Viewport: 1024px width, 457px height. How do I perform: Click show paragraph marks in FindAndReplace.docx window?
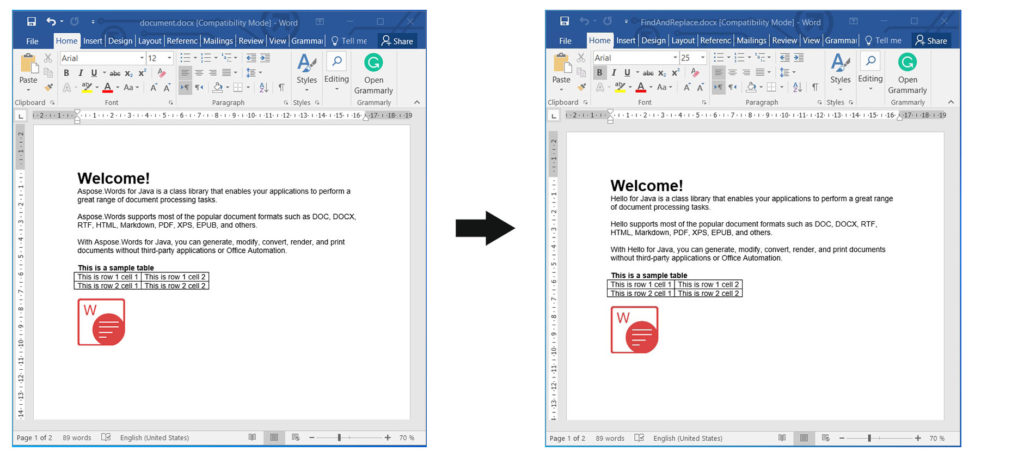[814, 88]
